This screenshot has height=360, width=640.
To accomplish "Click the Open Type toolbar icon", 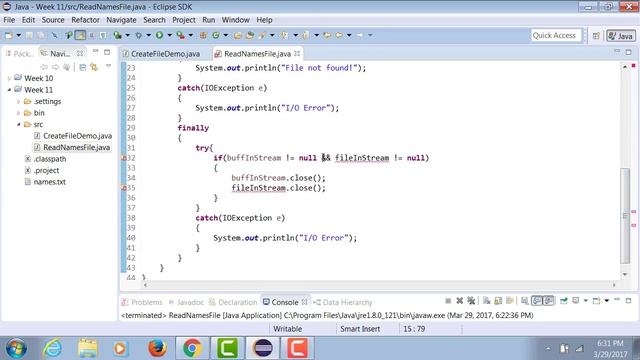I will click(237, 36).
